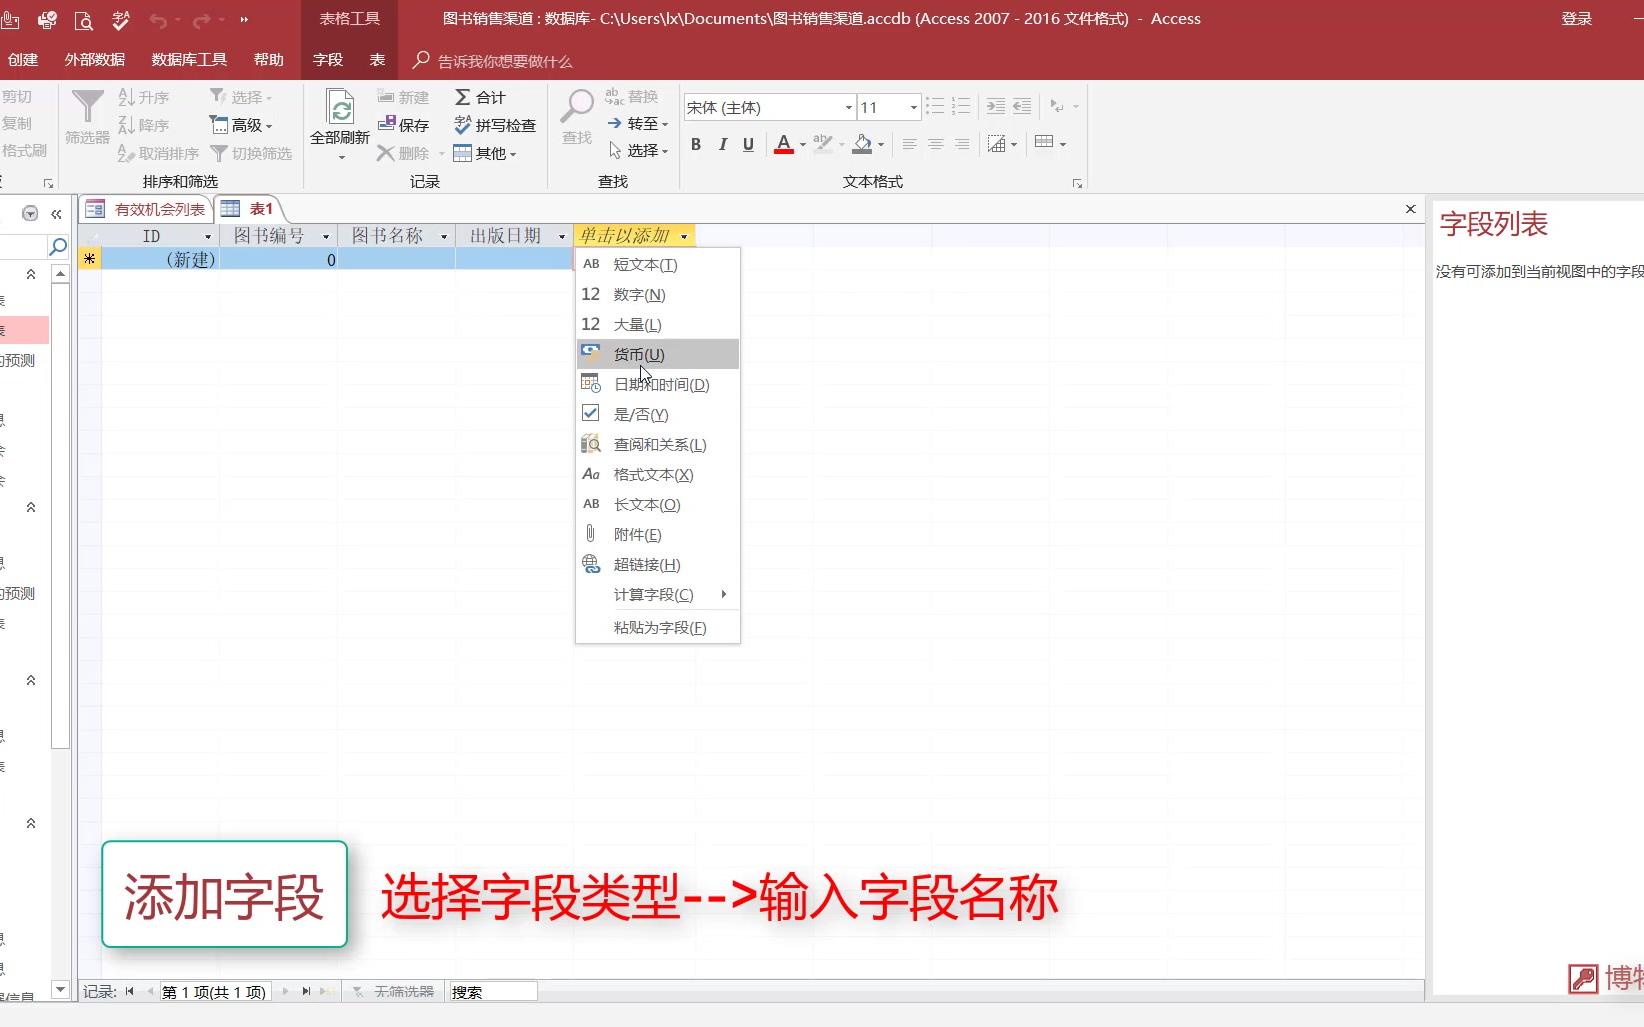Click the Refresh All (全部刷新) icon

coord(340,108)
